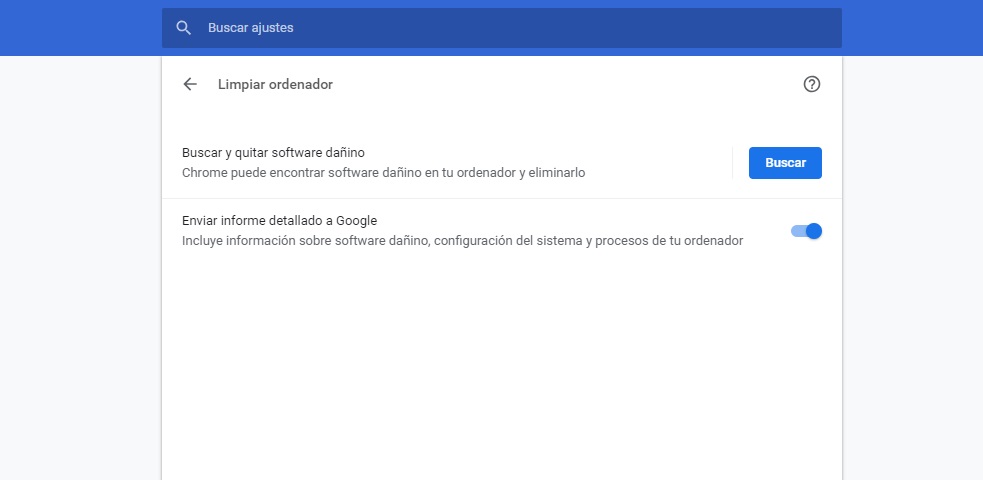
Task: Disable the Enviar informe detallado toggle
Action: point(806,231)
